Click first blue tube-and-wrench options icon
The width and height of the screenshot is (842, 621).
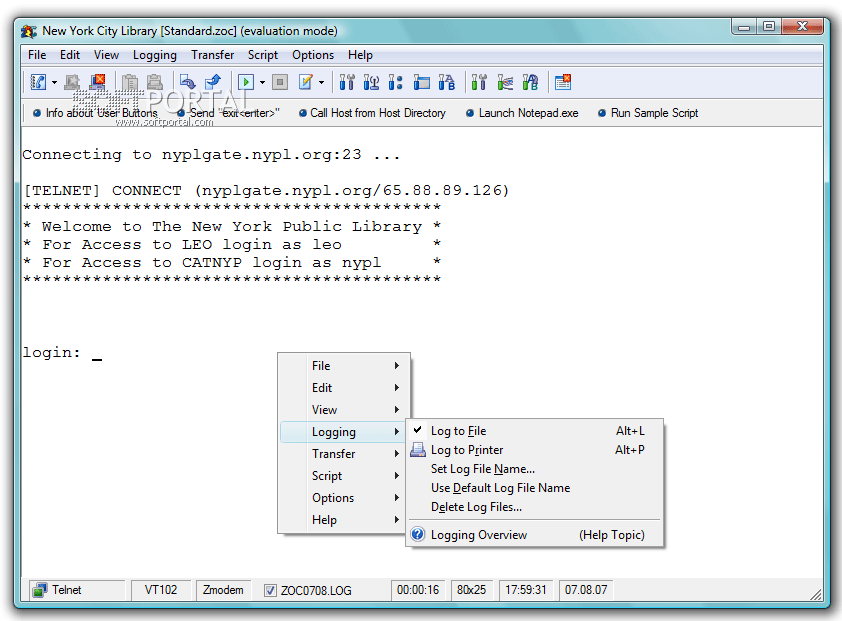(x=347, y=82)
